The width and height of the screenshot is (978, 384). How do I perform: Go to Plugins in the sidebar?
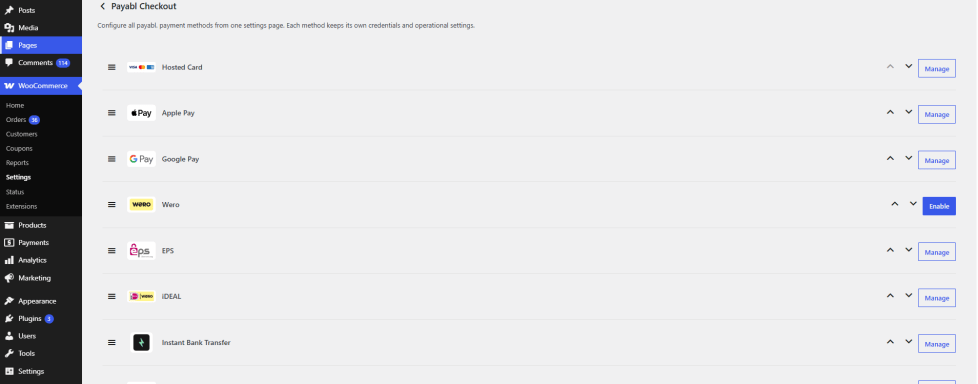coord(29,319)
